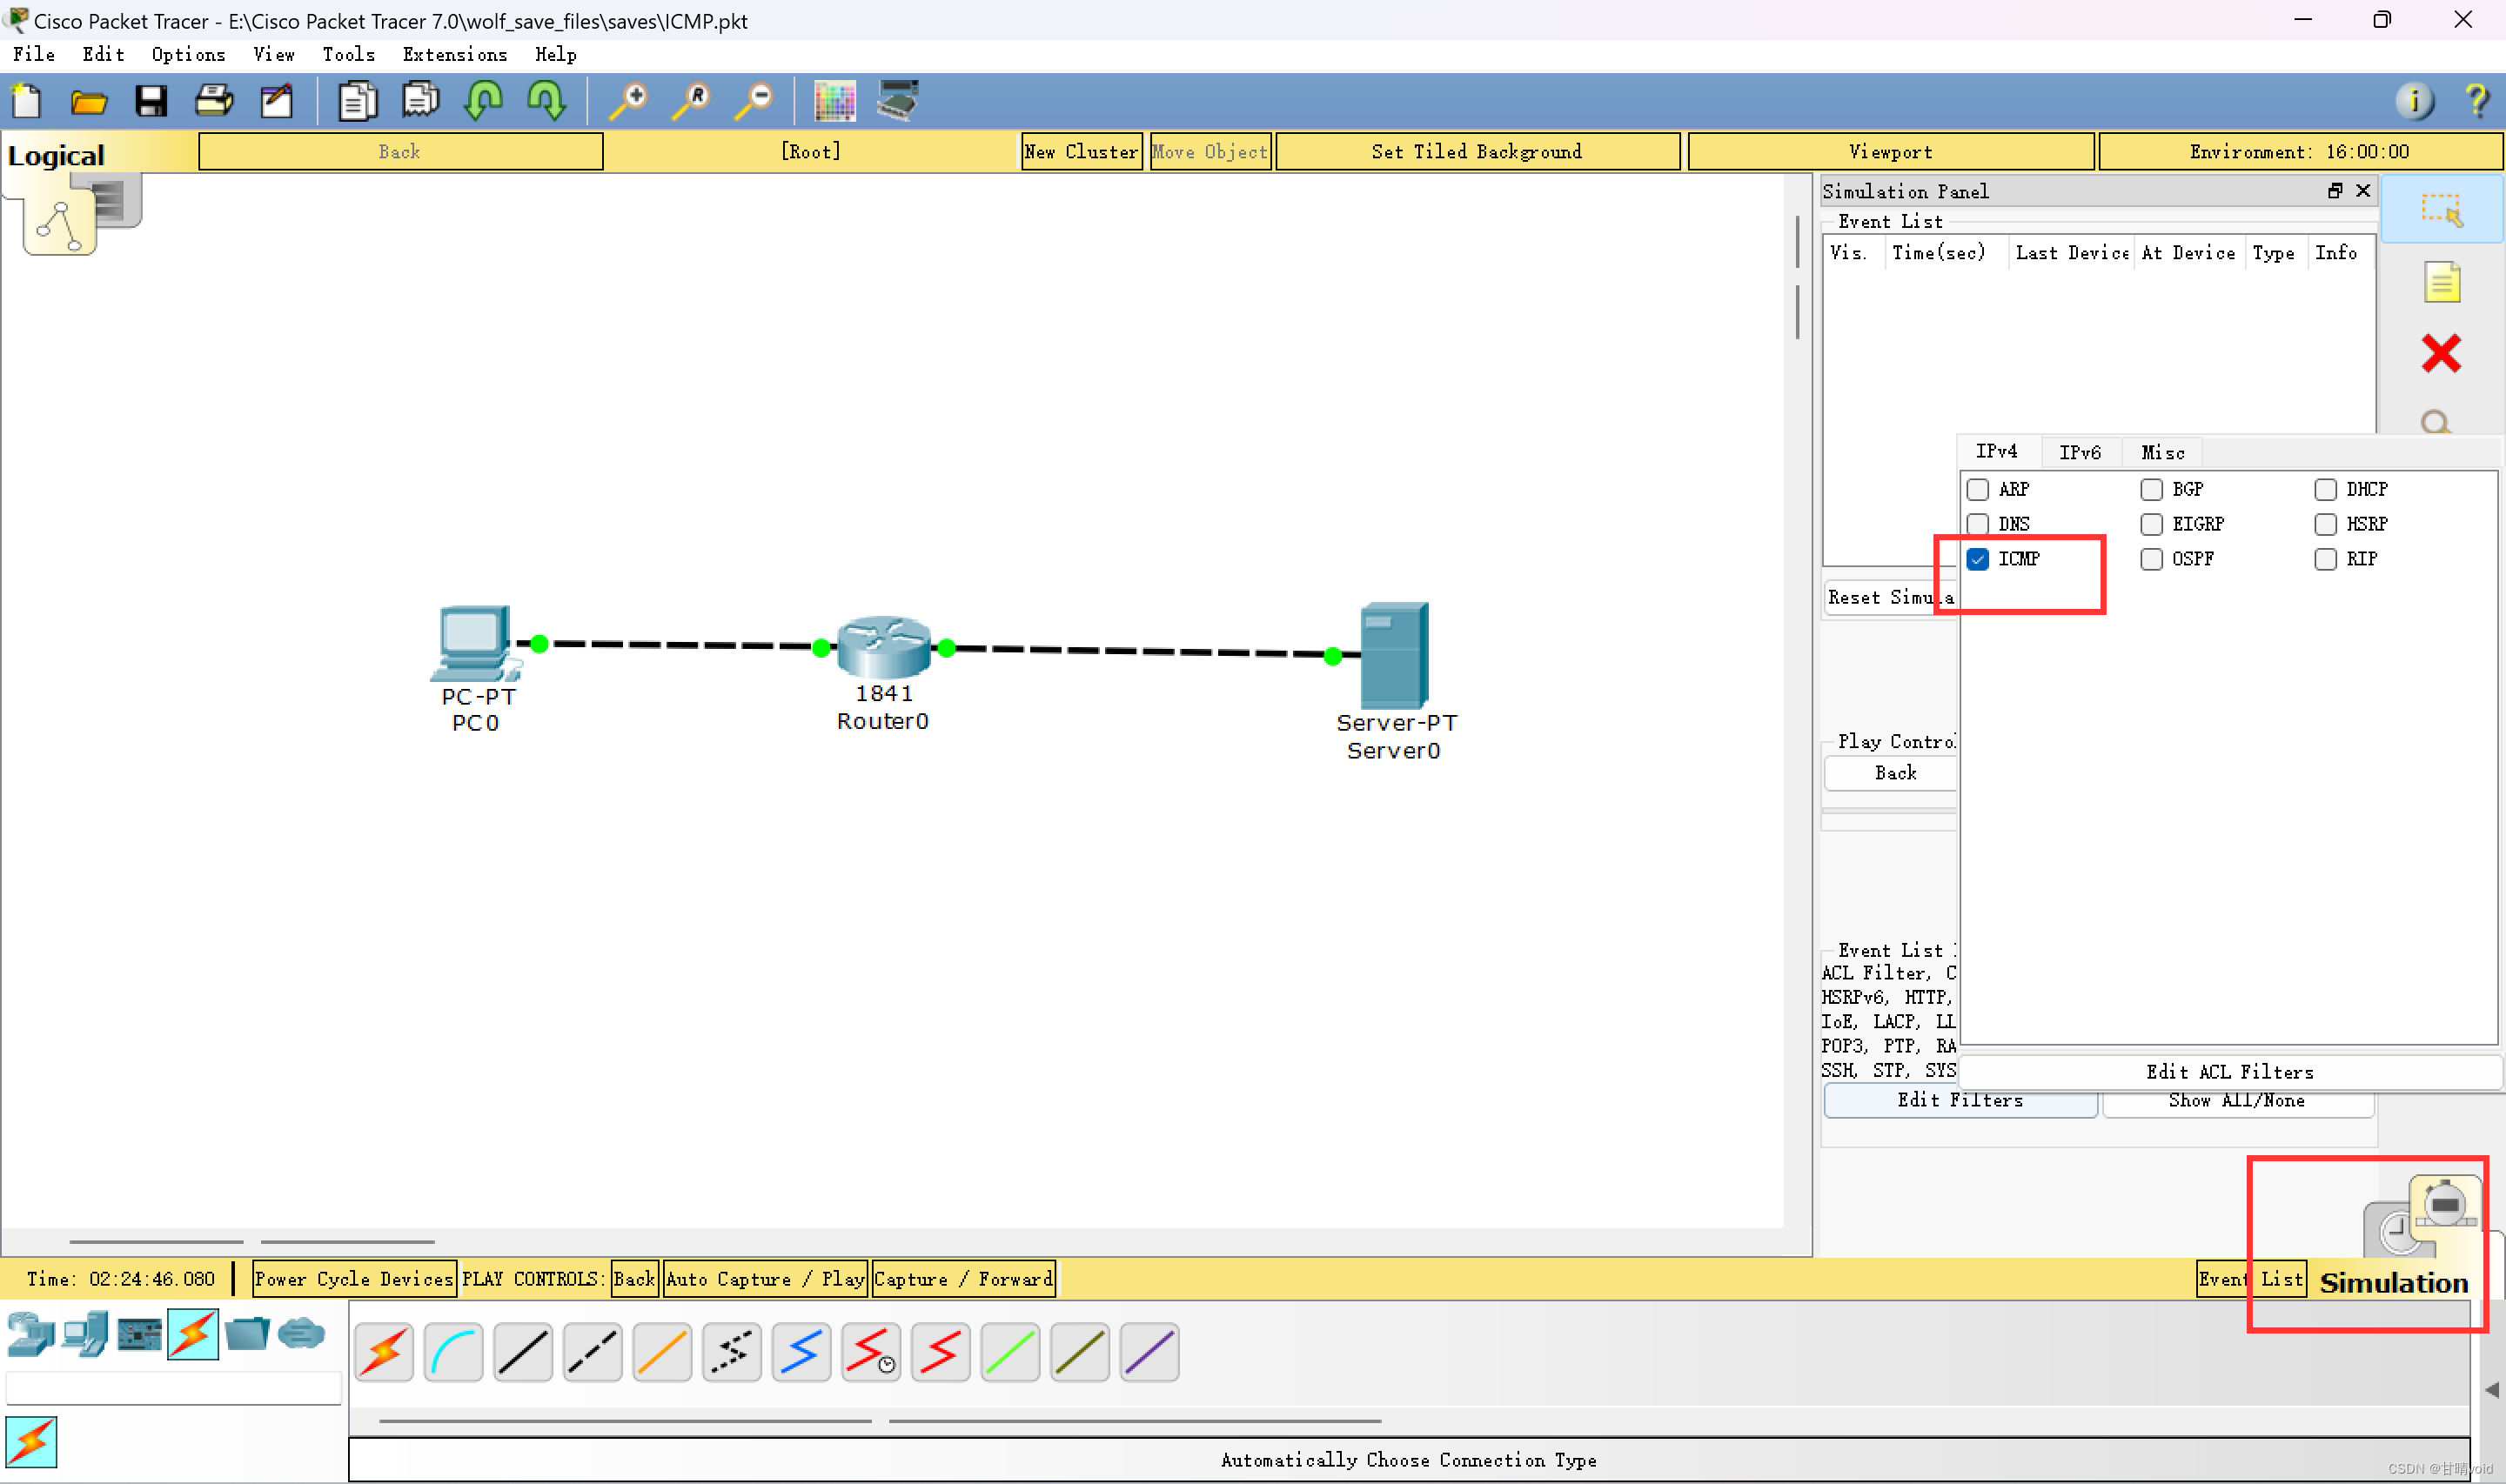Open the Custom Devices Dialog icon
Viewport: 2506px width, 1484px height.
coord(898,101)
